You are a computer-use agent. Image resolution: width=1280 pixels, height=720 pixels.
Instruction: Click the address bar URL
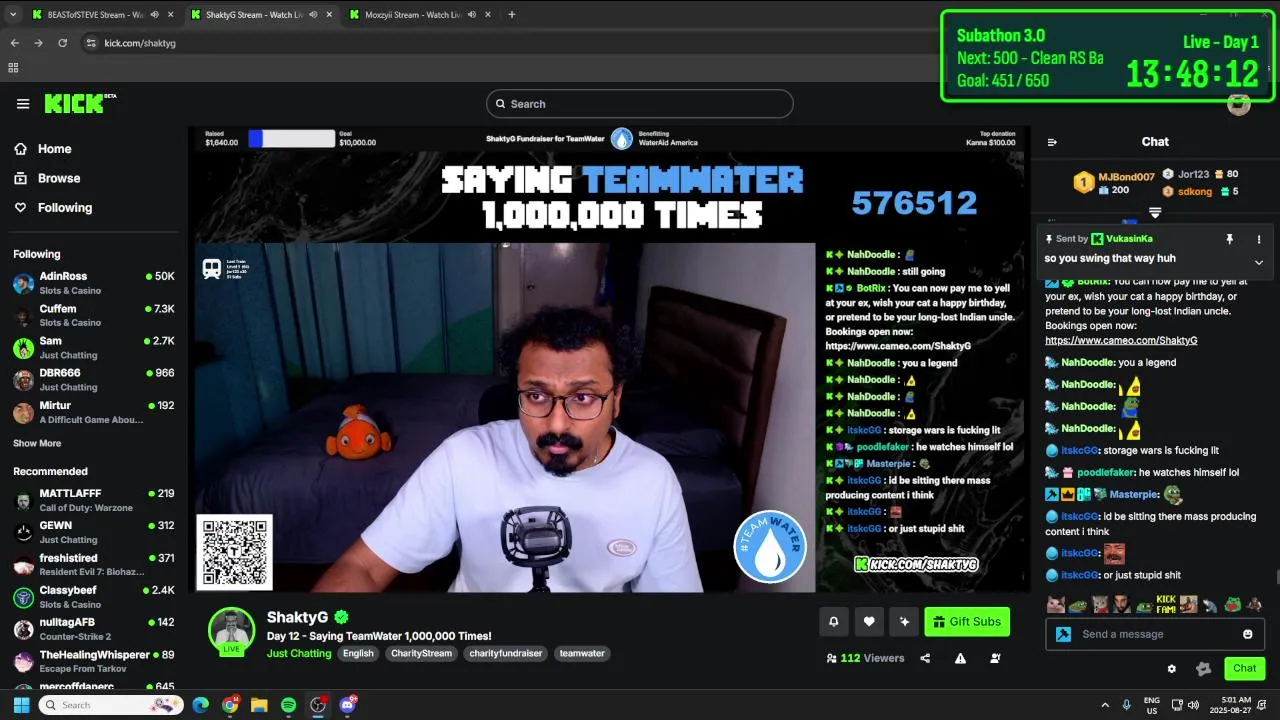140,43
